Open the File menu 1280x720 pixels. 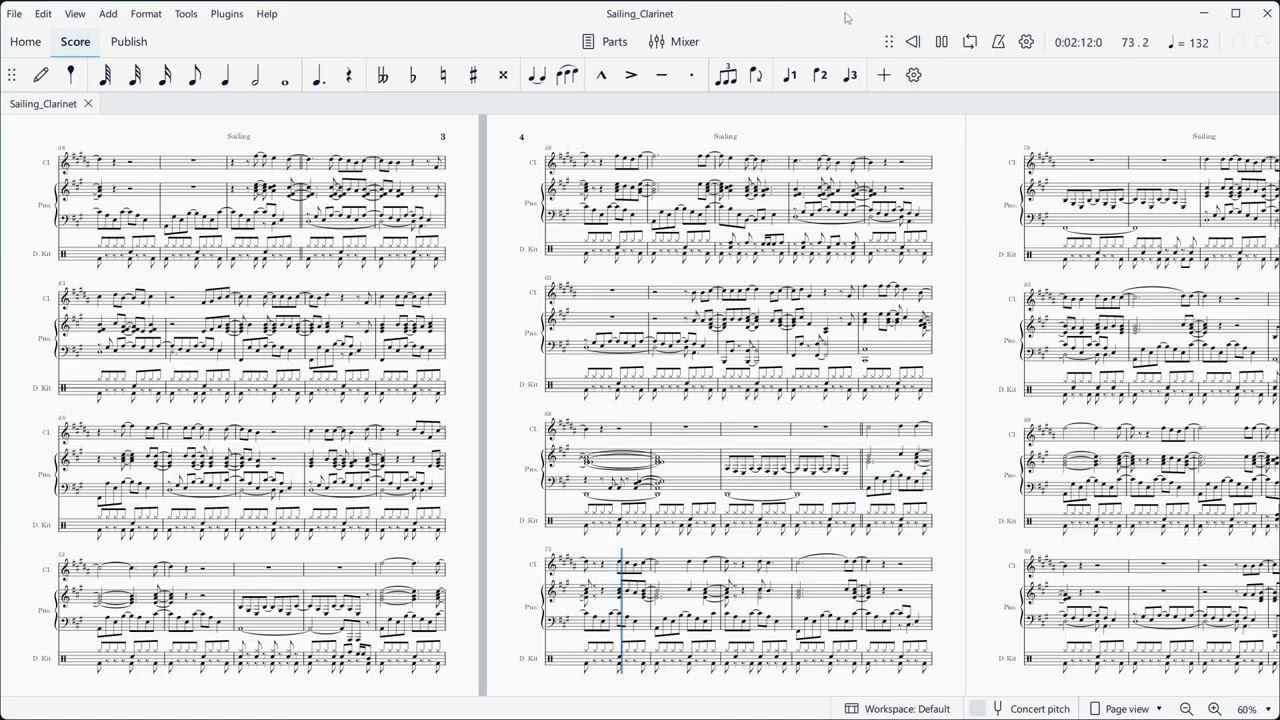tap(14, 14)
